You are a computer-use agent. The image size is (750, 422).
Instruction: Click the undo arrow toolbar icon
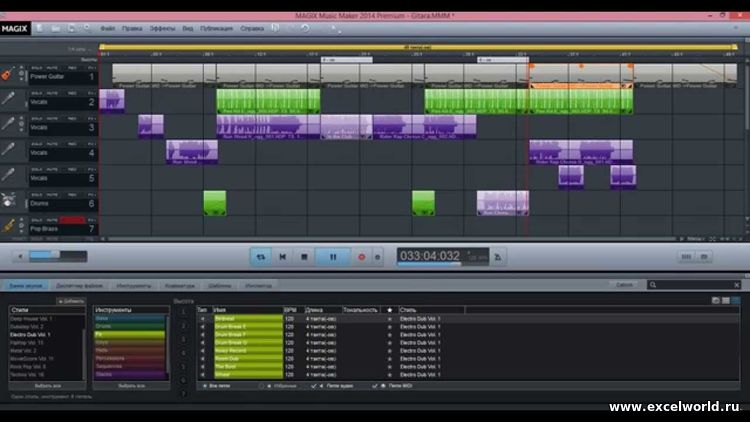305,28
